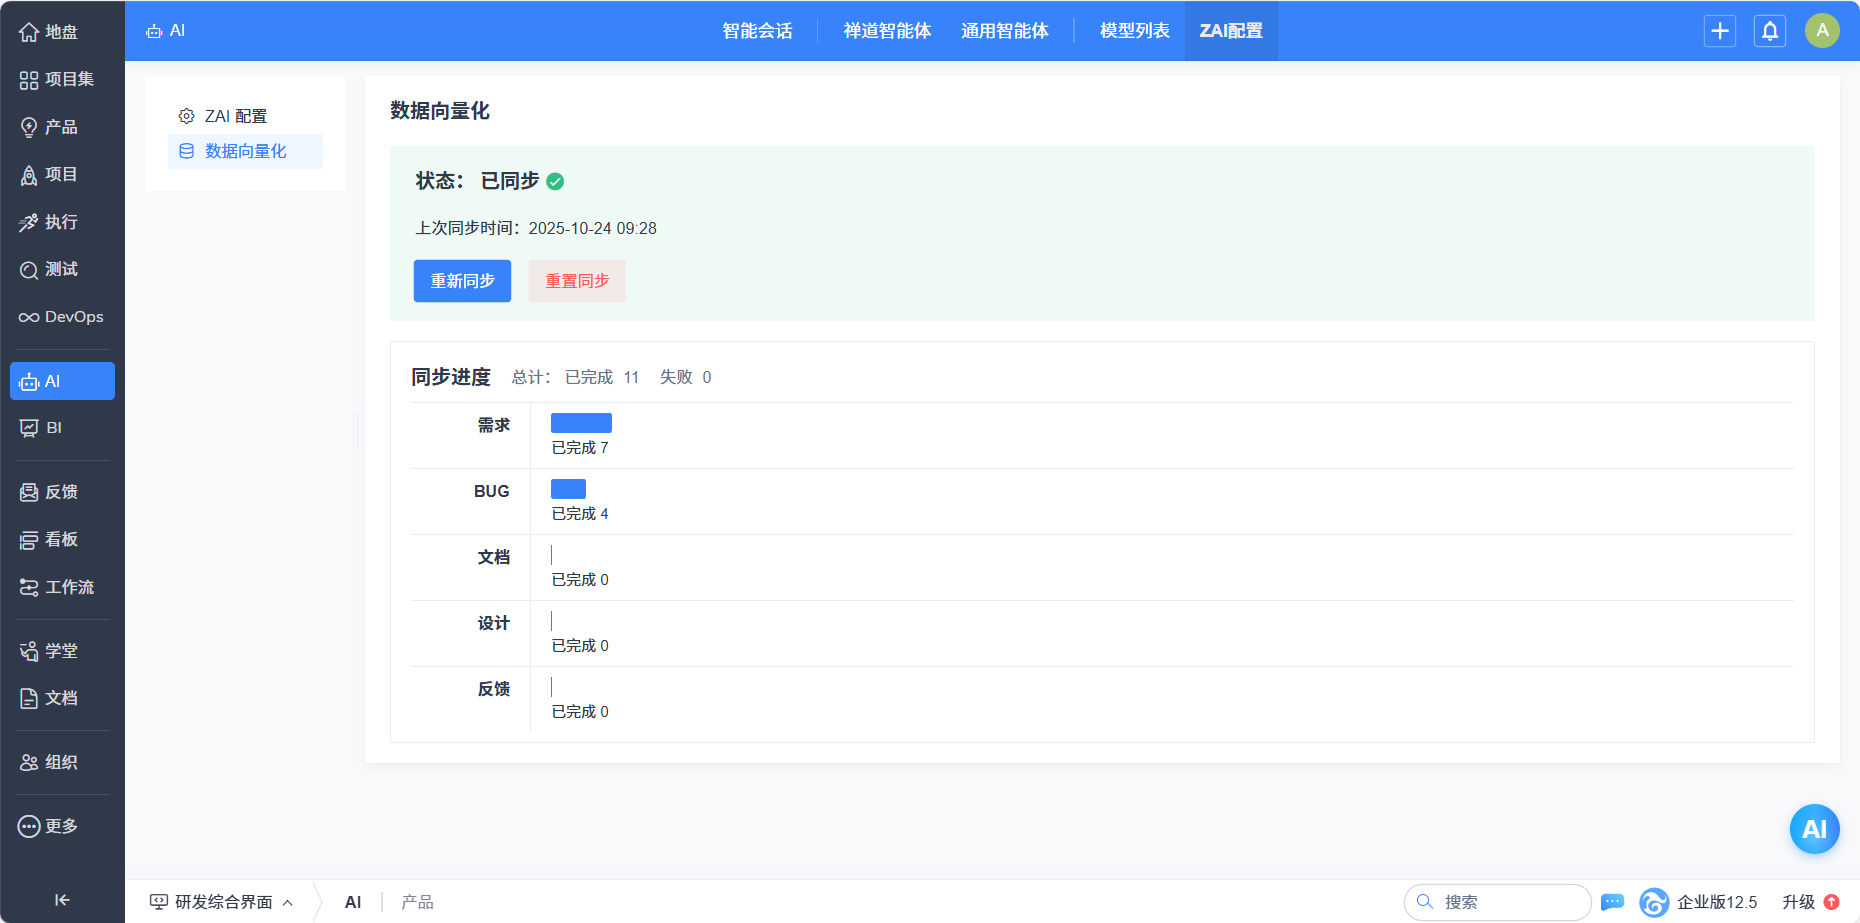Click the 需求 sync progress bar
The height and width of the screenshot is (923, 1860).
[581, 423]
